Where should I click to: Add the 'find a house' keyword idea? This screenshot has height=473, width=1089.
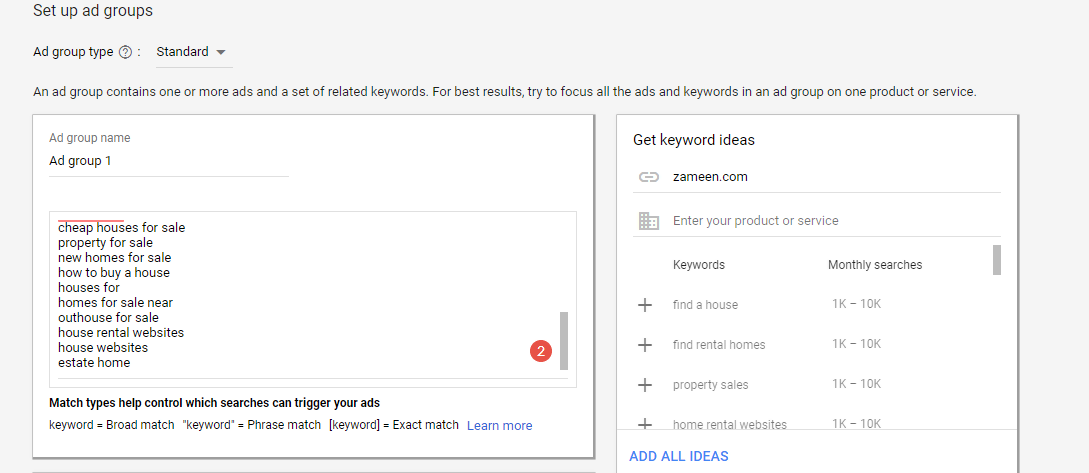coord(645,305)
